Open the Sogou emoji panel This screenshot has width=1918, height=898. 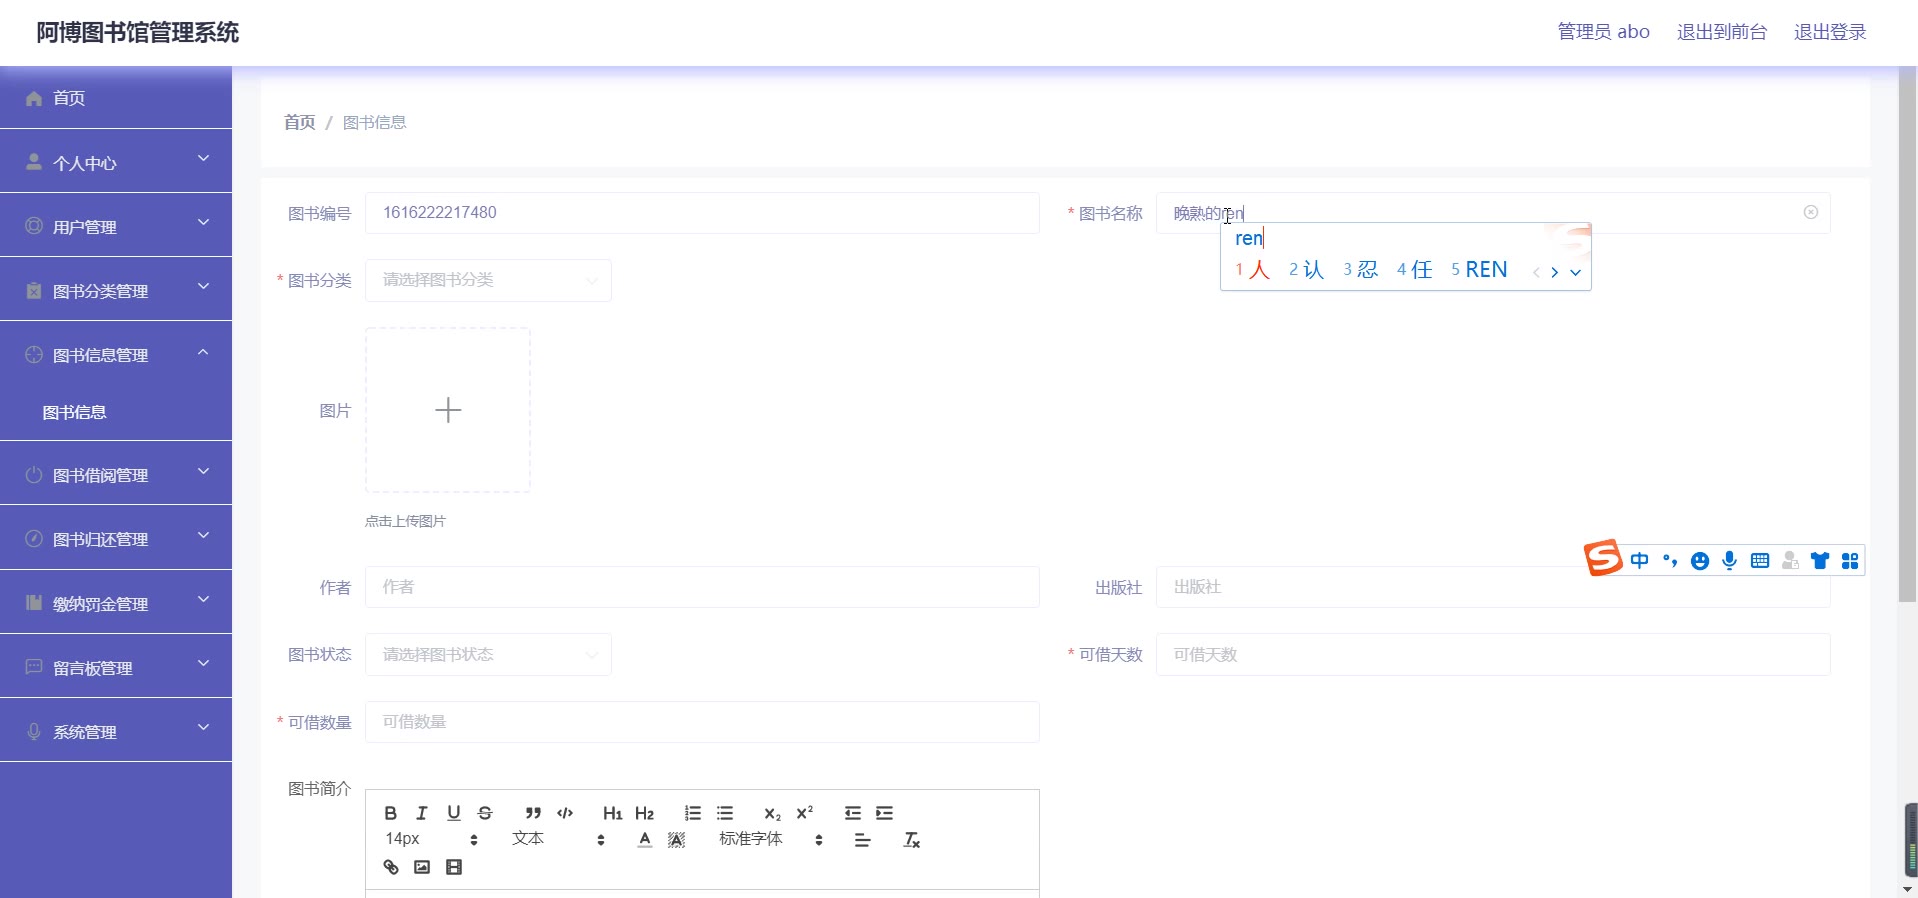click(x=1700, y=561)
